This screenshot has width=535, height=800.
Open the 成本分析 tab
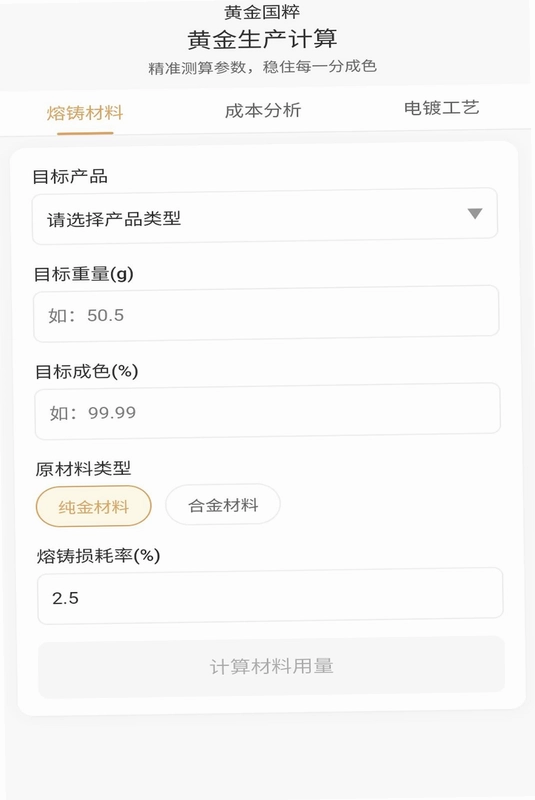coord(263,110)
